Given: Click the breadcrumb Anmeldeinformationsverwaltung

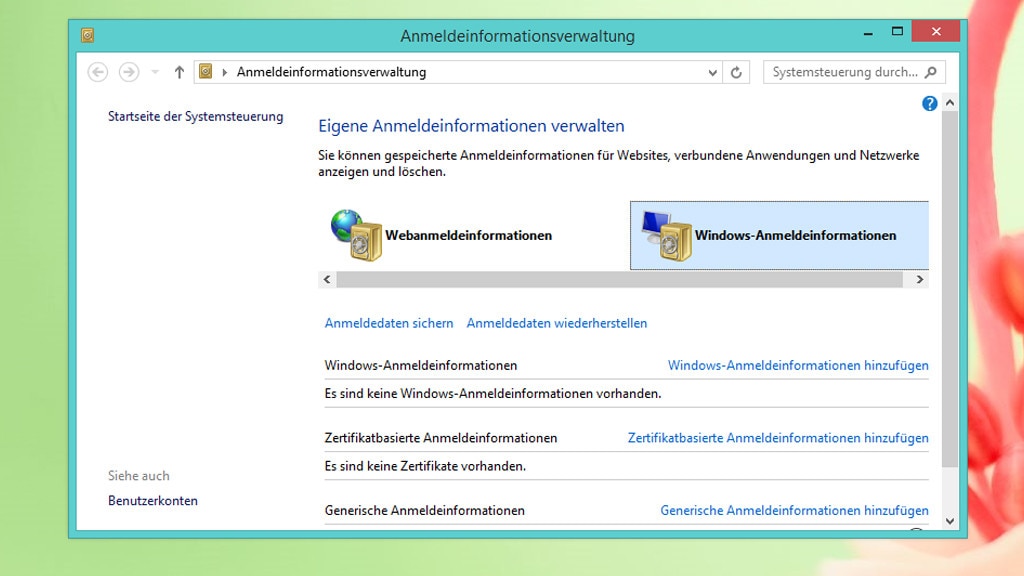Looking at the screenshot, I should pyautogui.click(x=331, y=72).
